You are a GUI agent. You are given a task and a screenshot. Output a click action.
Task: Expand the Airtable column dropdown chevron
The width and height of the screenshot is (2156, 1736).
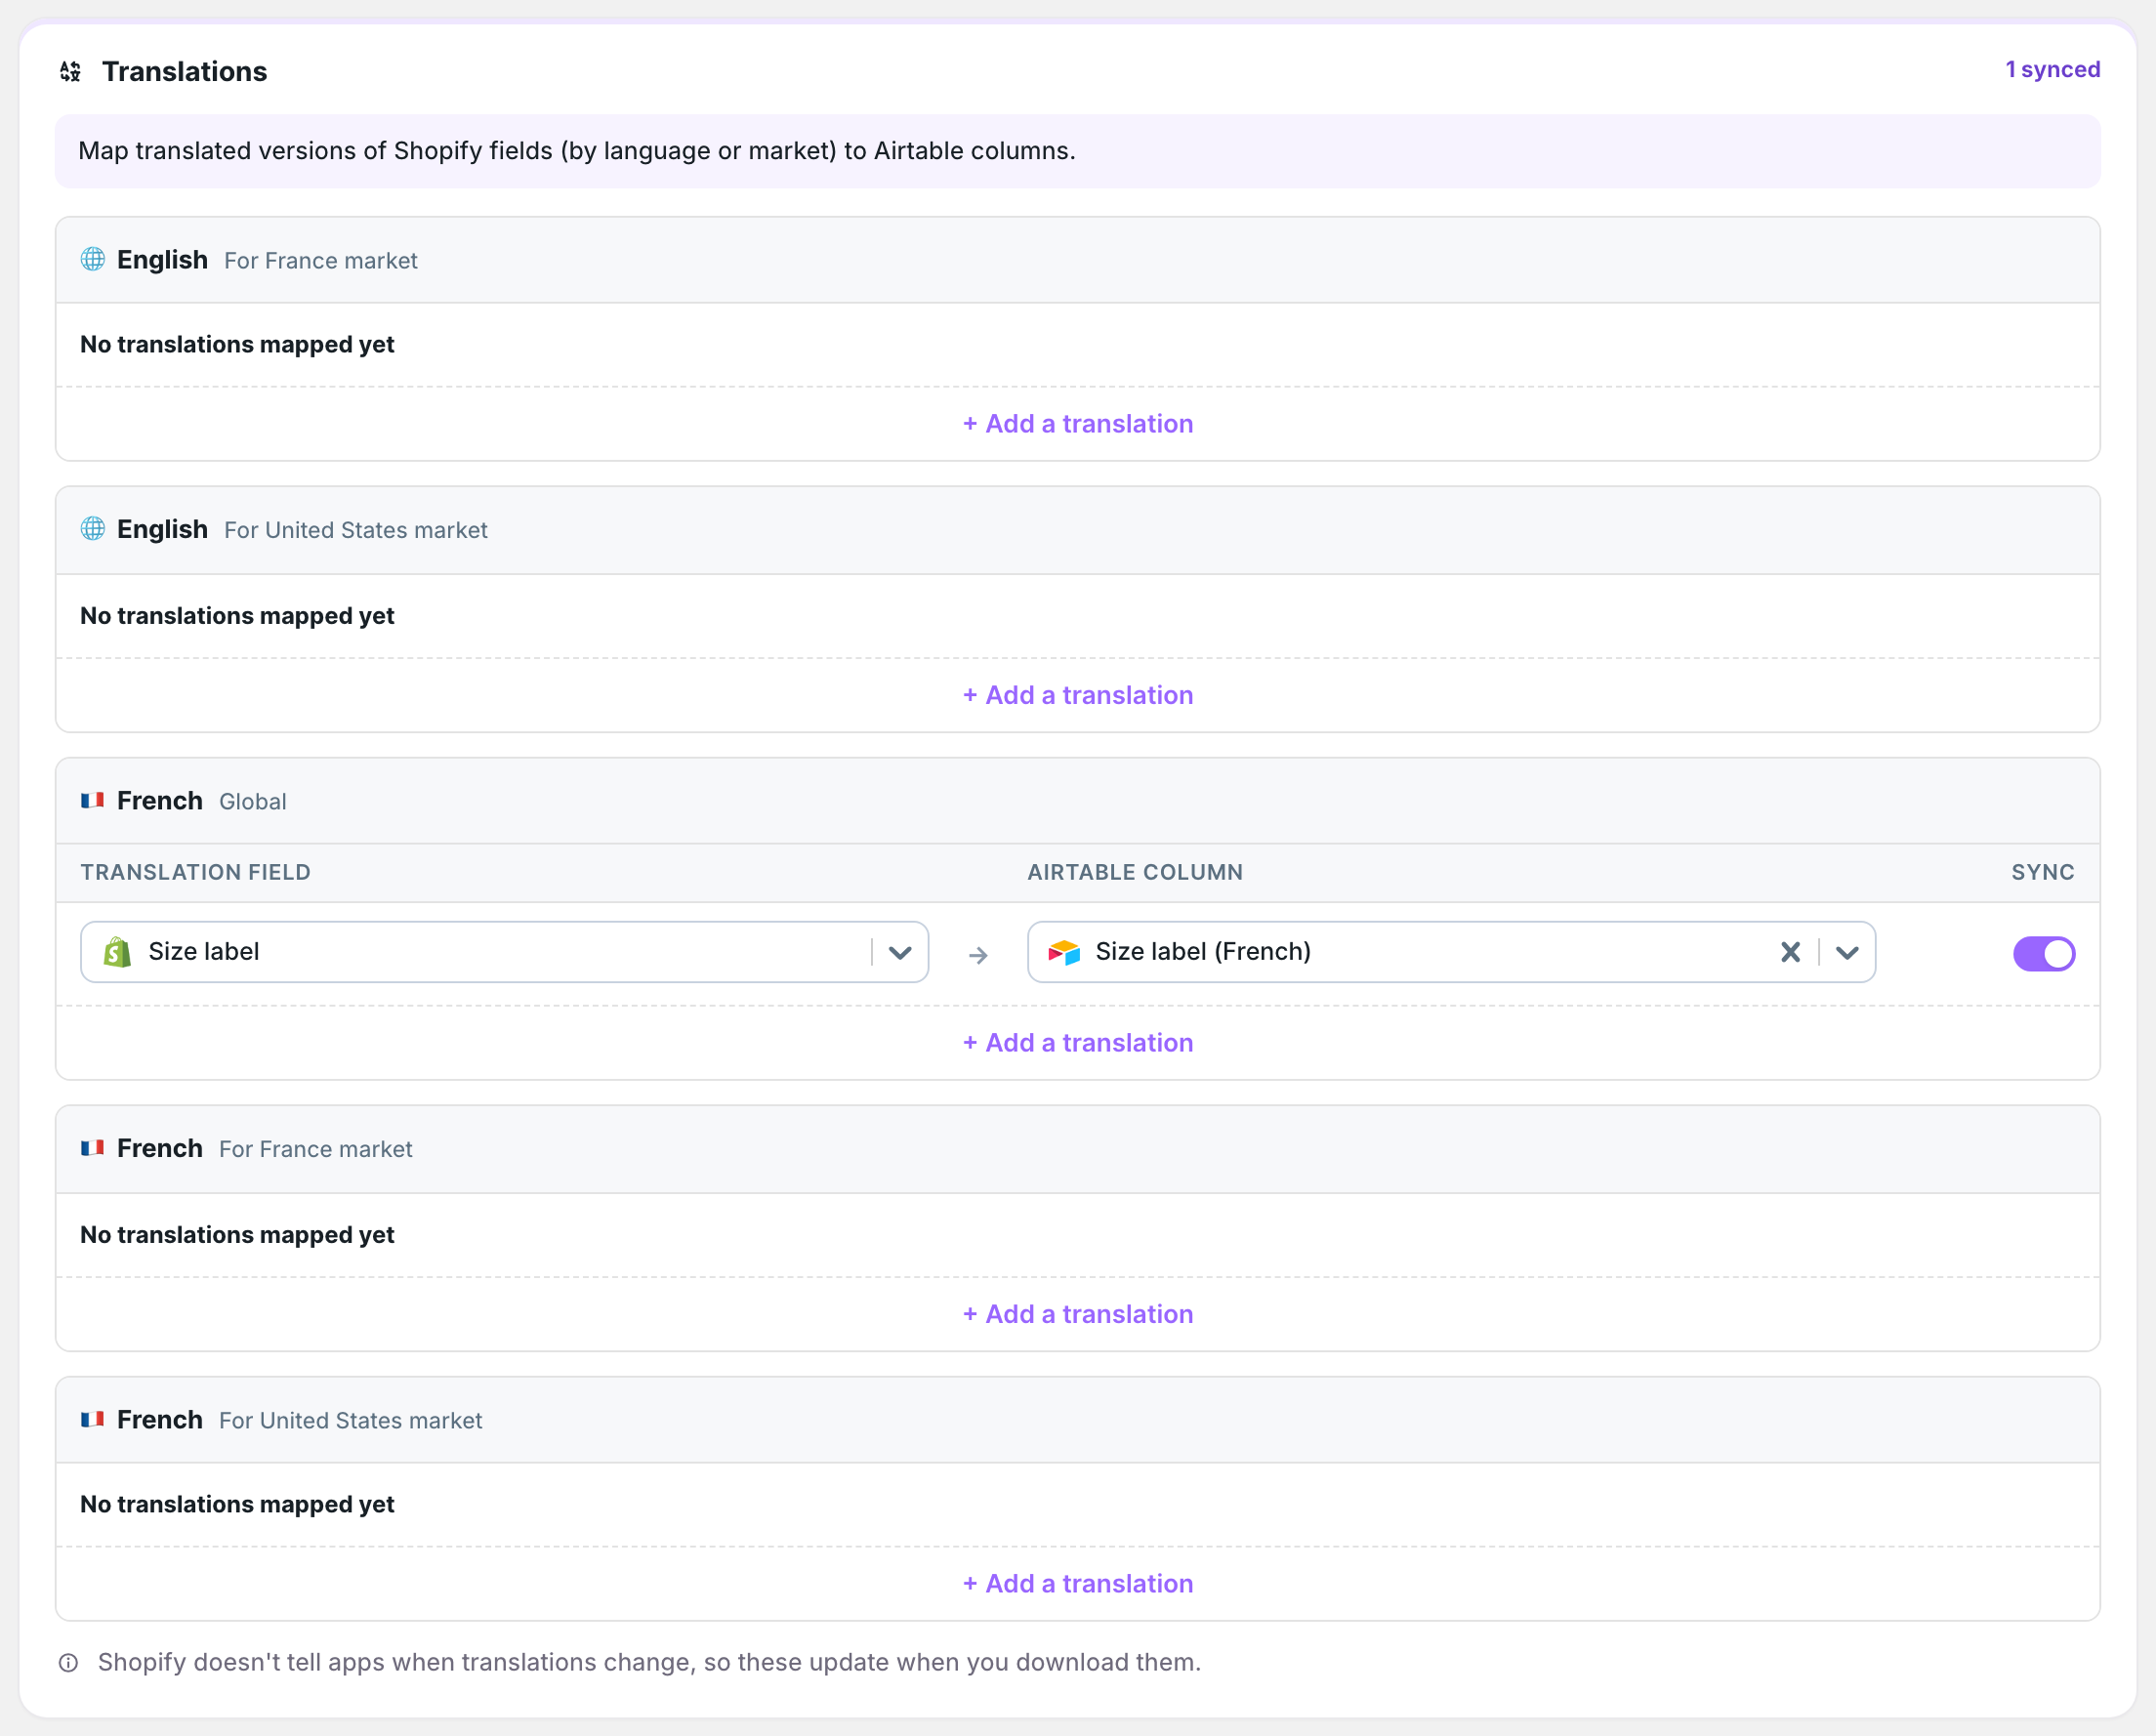pos(1847,952)
